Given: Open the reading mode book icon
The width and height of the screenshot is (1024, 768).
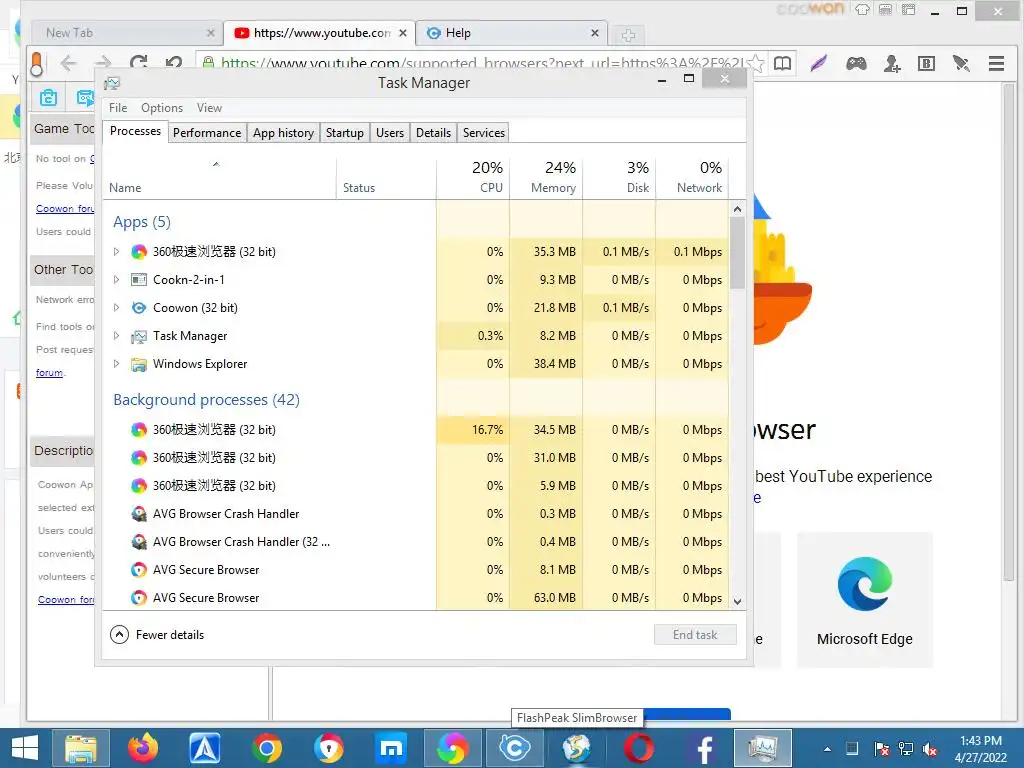Looking at the screenshot, I should 782,63.
